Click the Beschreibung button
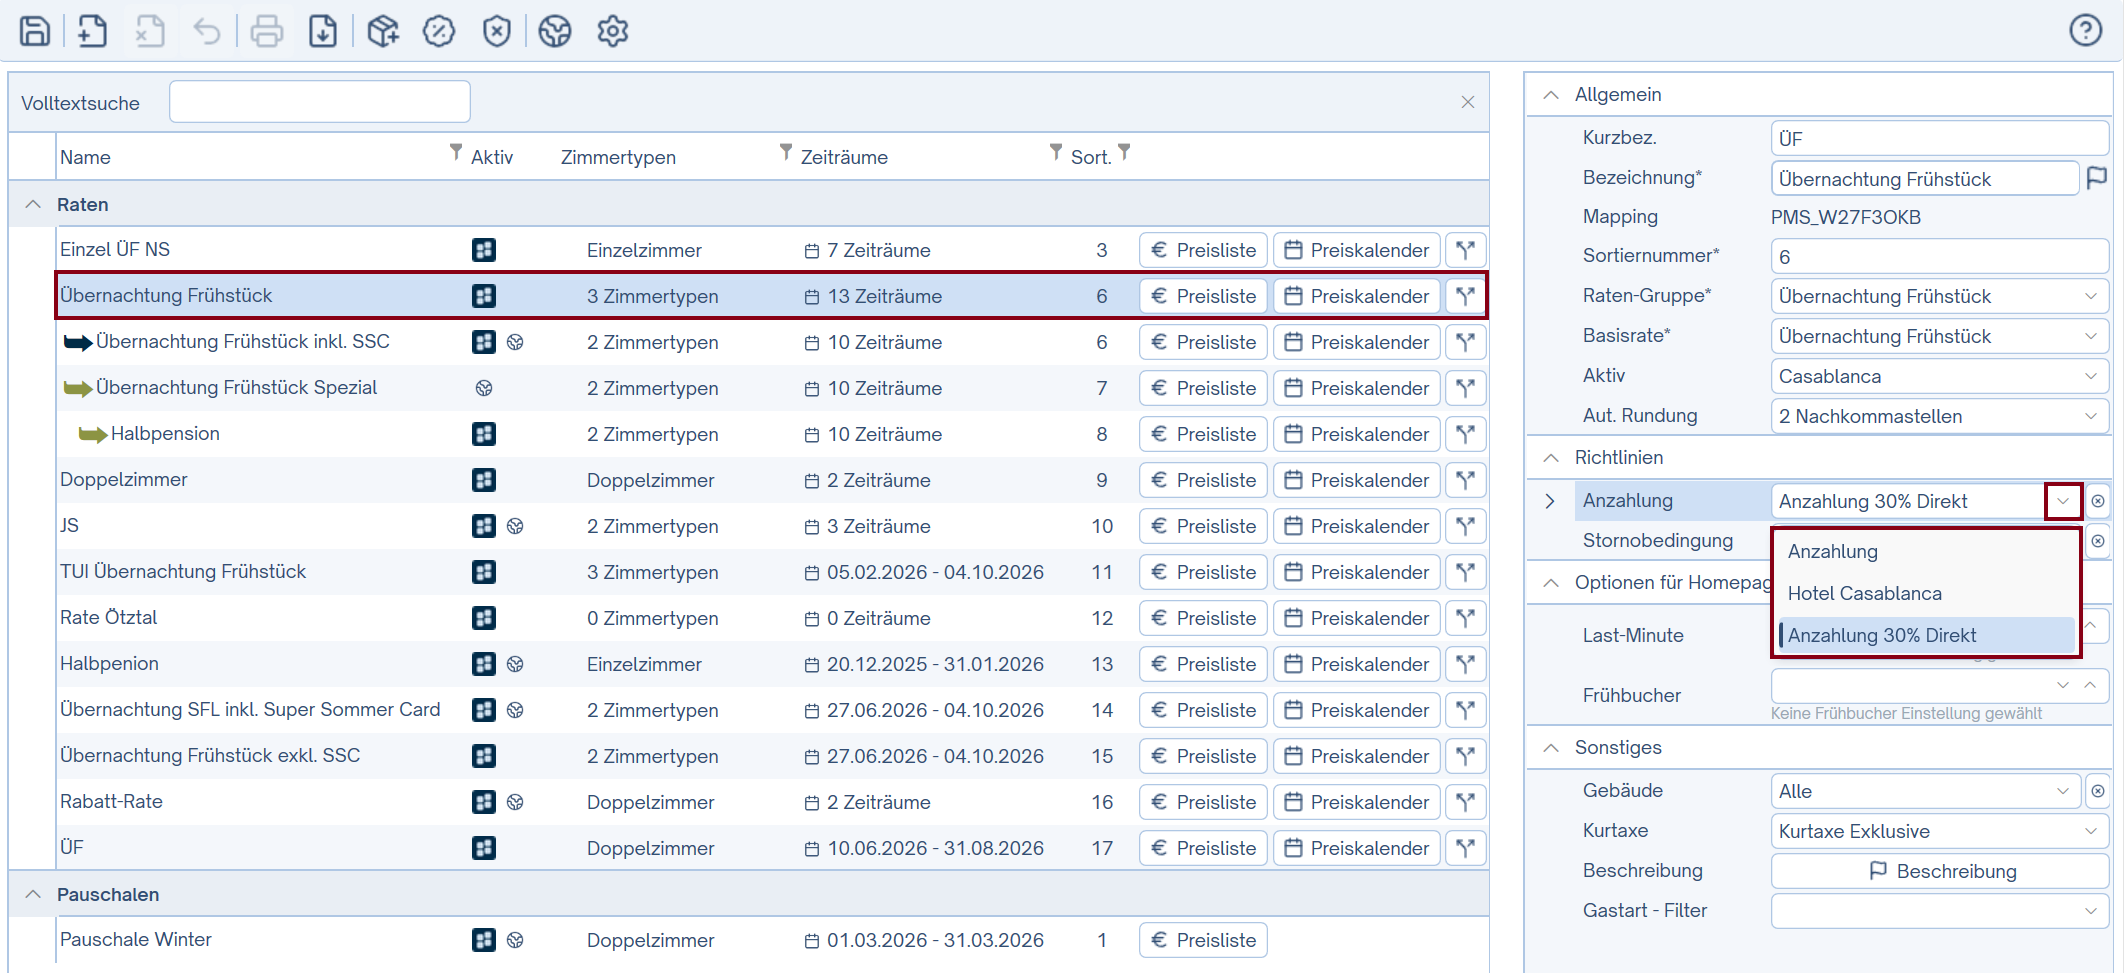The height and width of the screenshot is (973, 2125). coord(1940,871)
